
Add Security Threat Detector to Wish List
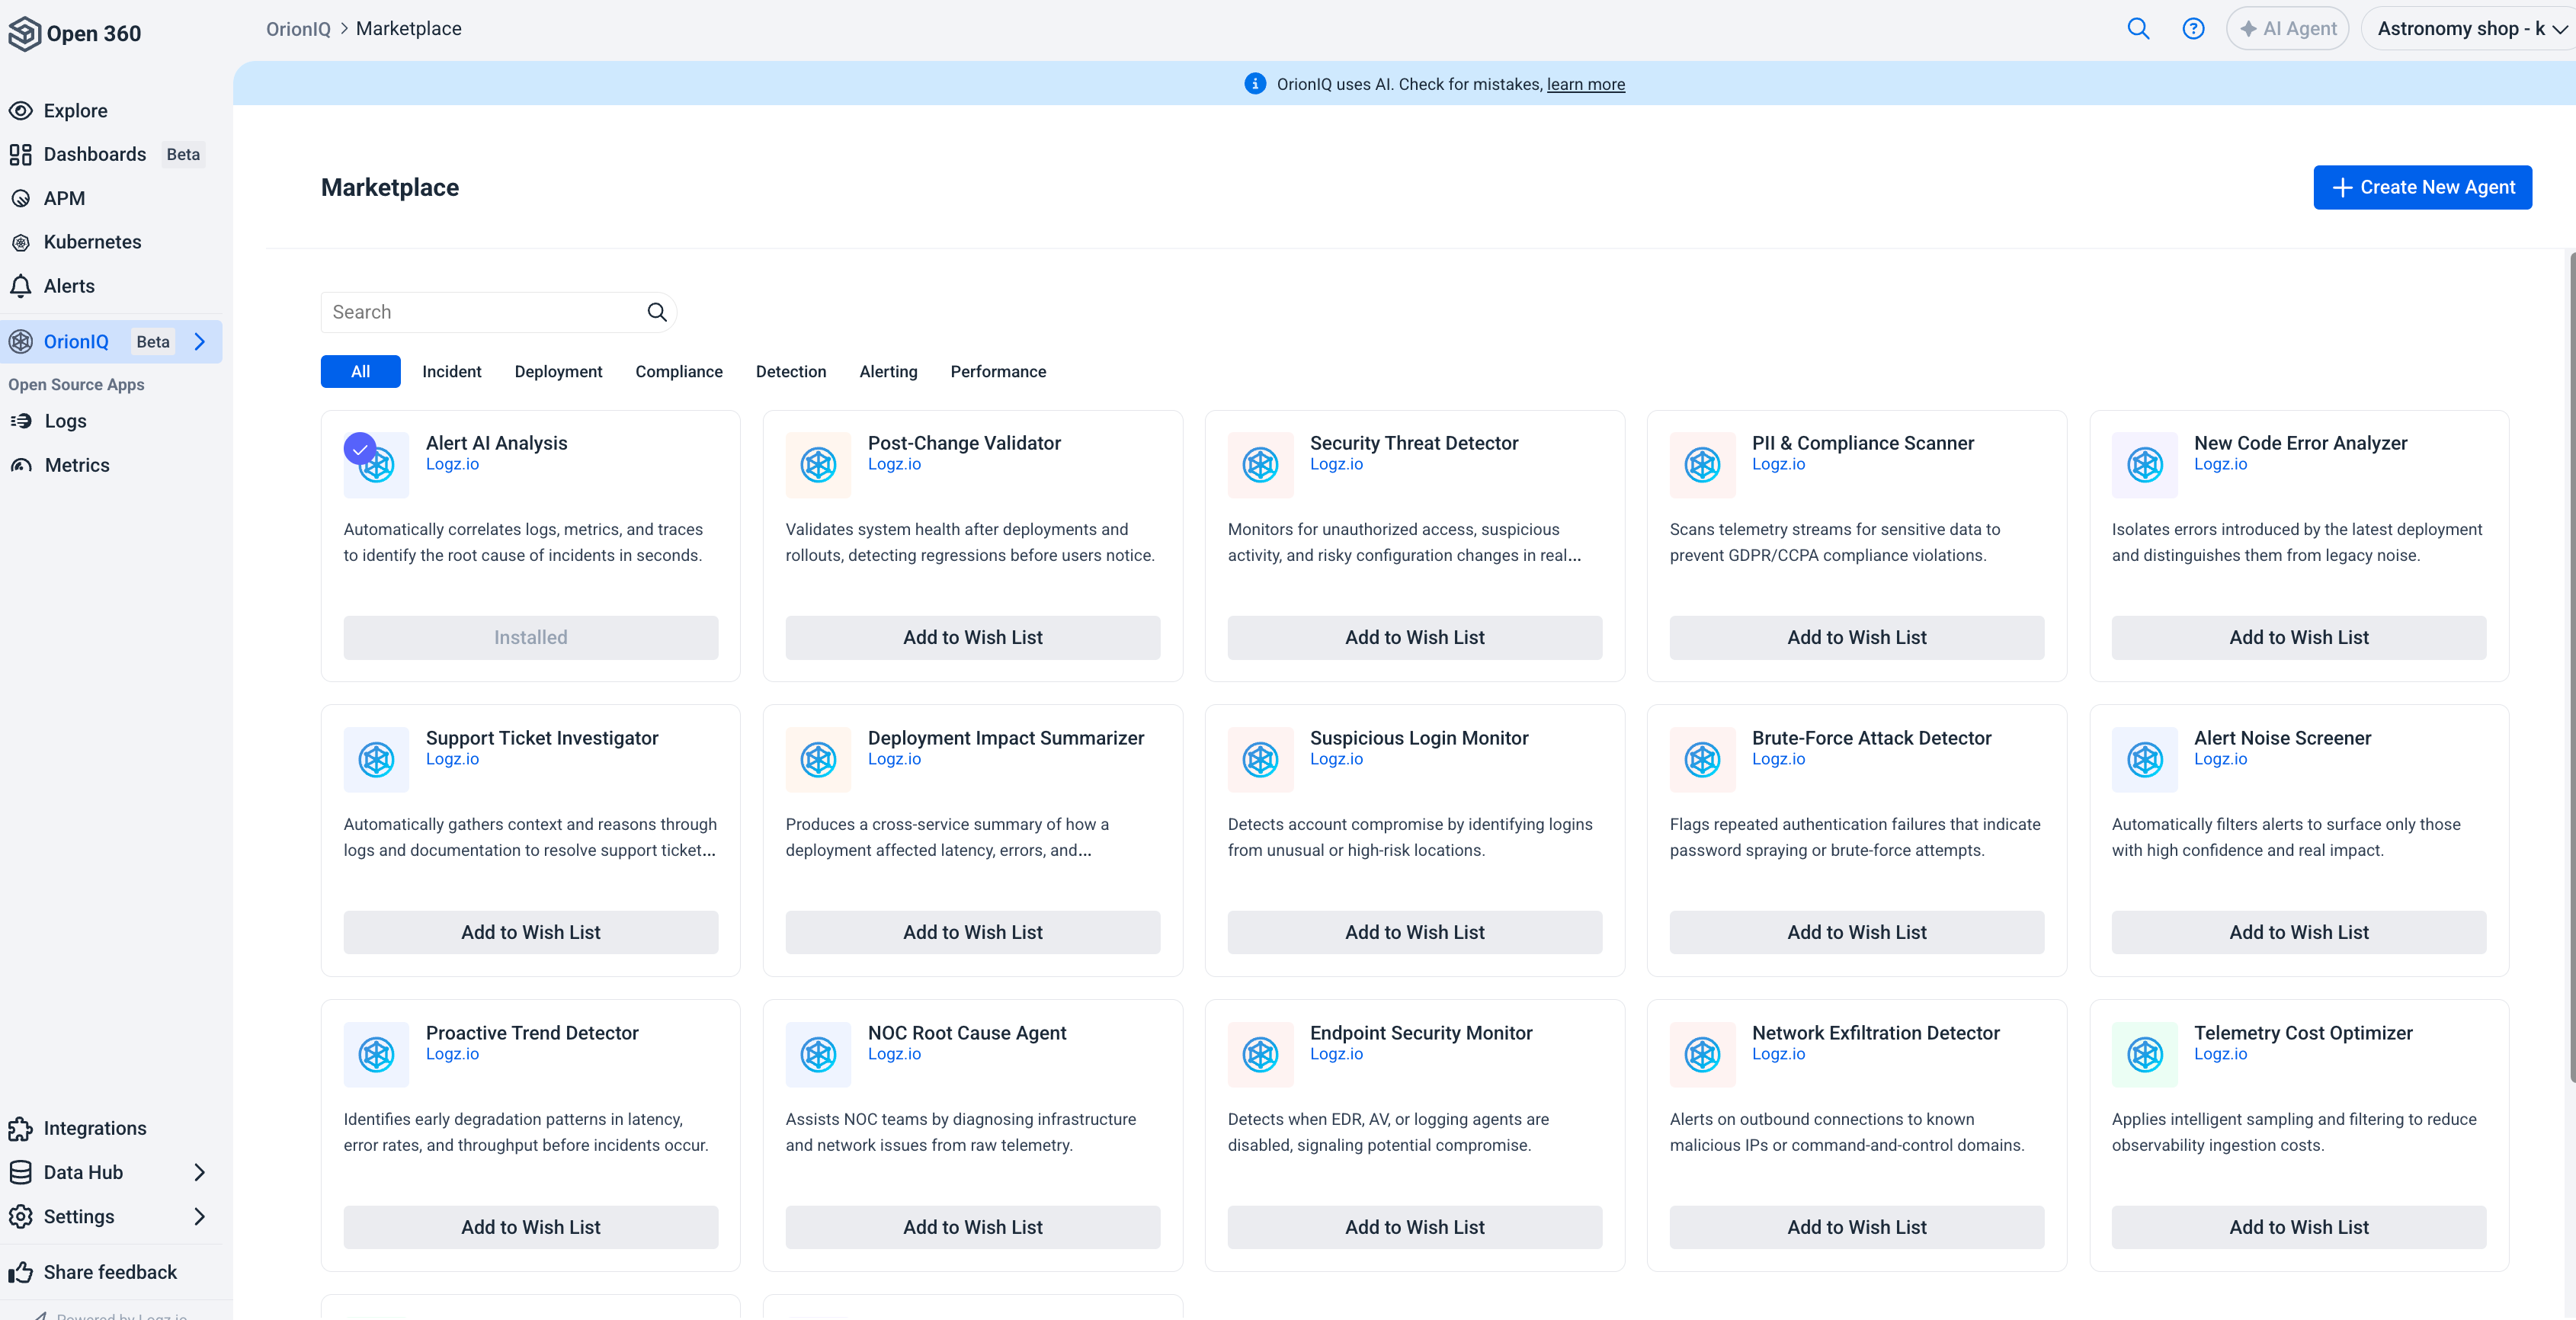1414,637
